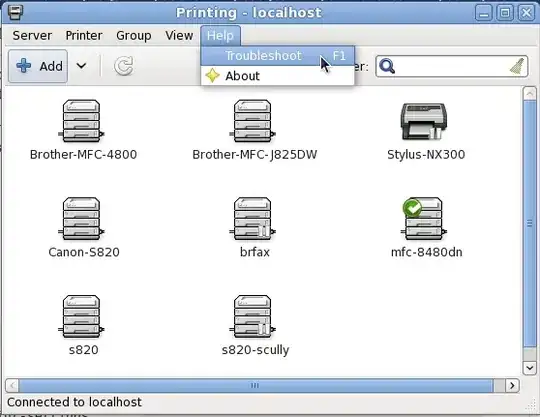The image size is (540, 417).
Task: Open the Server menu
Action: point(32,35)
